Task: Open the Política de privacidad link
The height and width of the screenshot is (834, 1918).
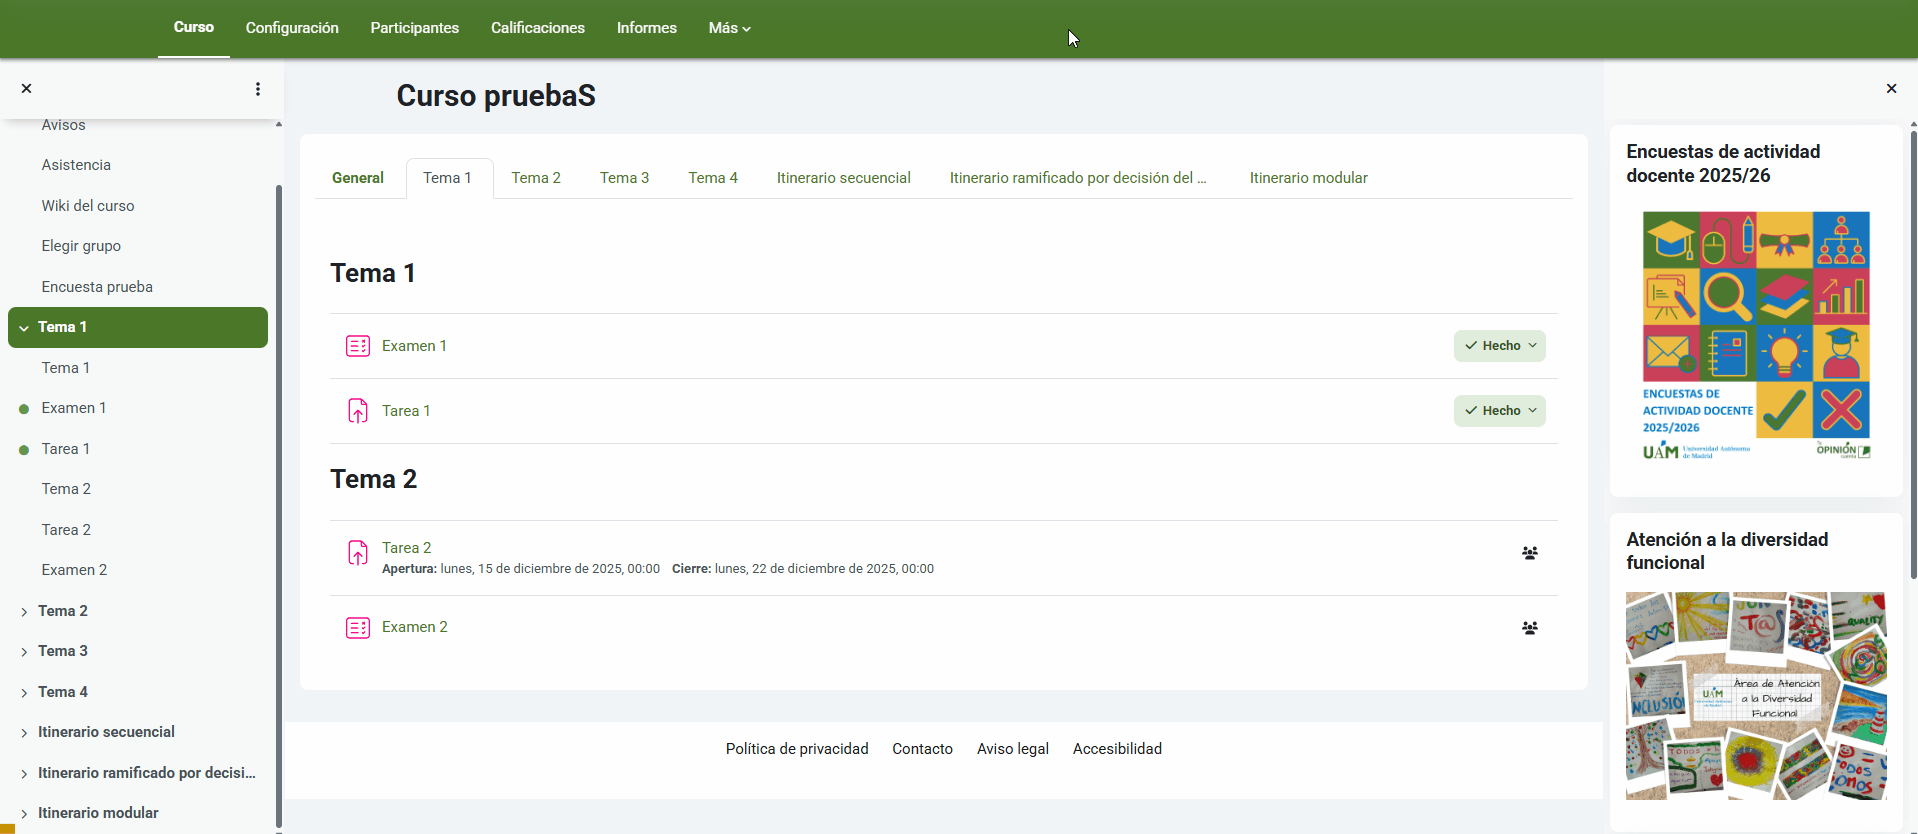Action: point(796,749)
